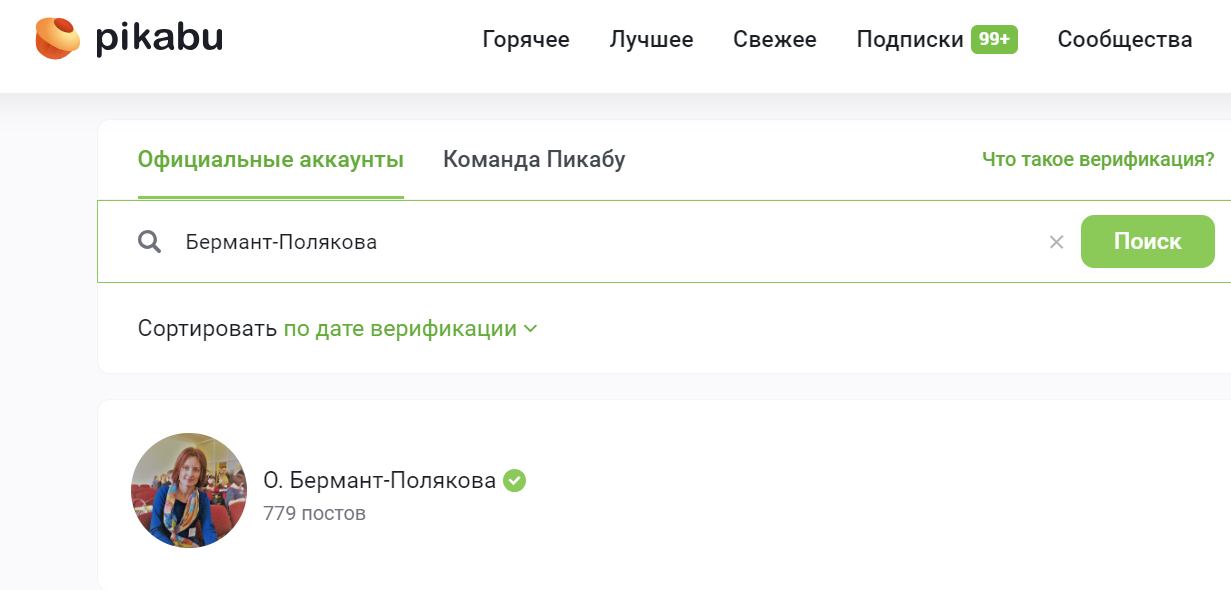1231x590 pixels.
Task: Open Подписки from the top menu
Action: pyautogui.click(x=910, y=40)
